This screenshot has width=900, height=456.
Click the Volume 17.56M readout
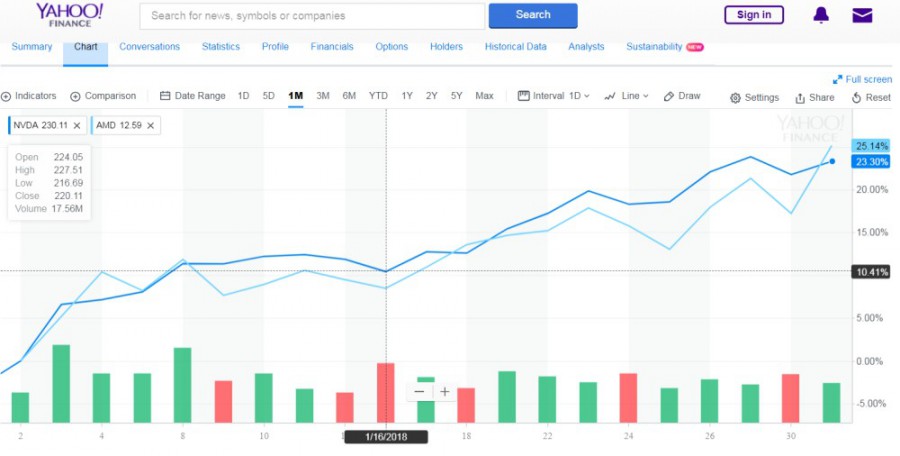[49, 208]
